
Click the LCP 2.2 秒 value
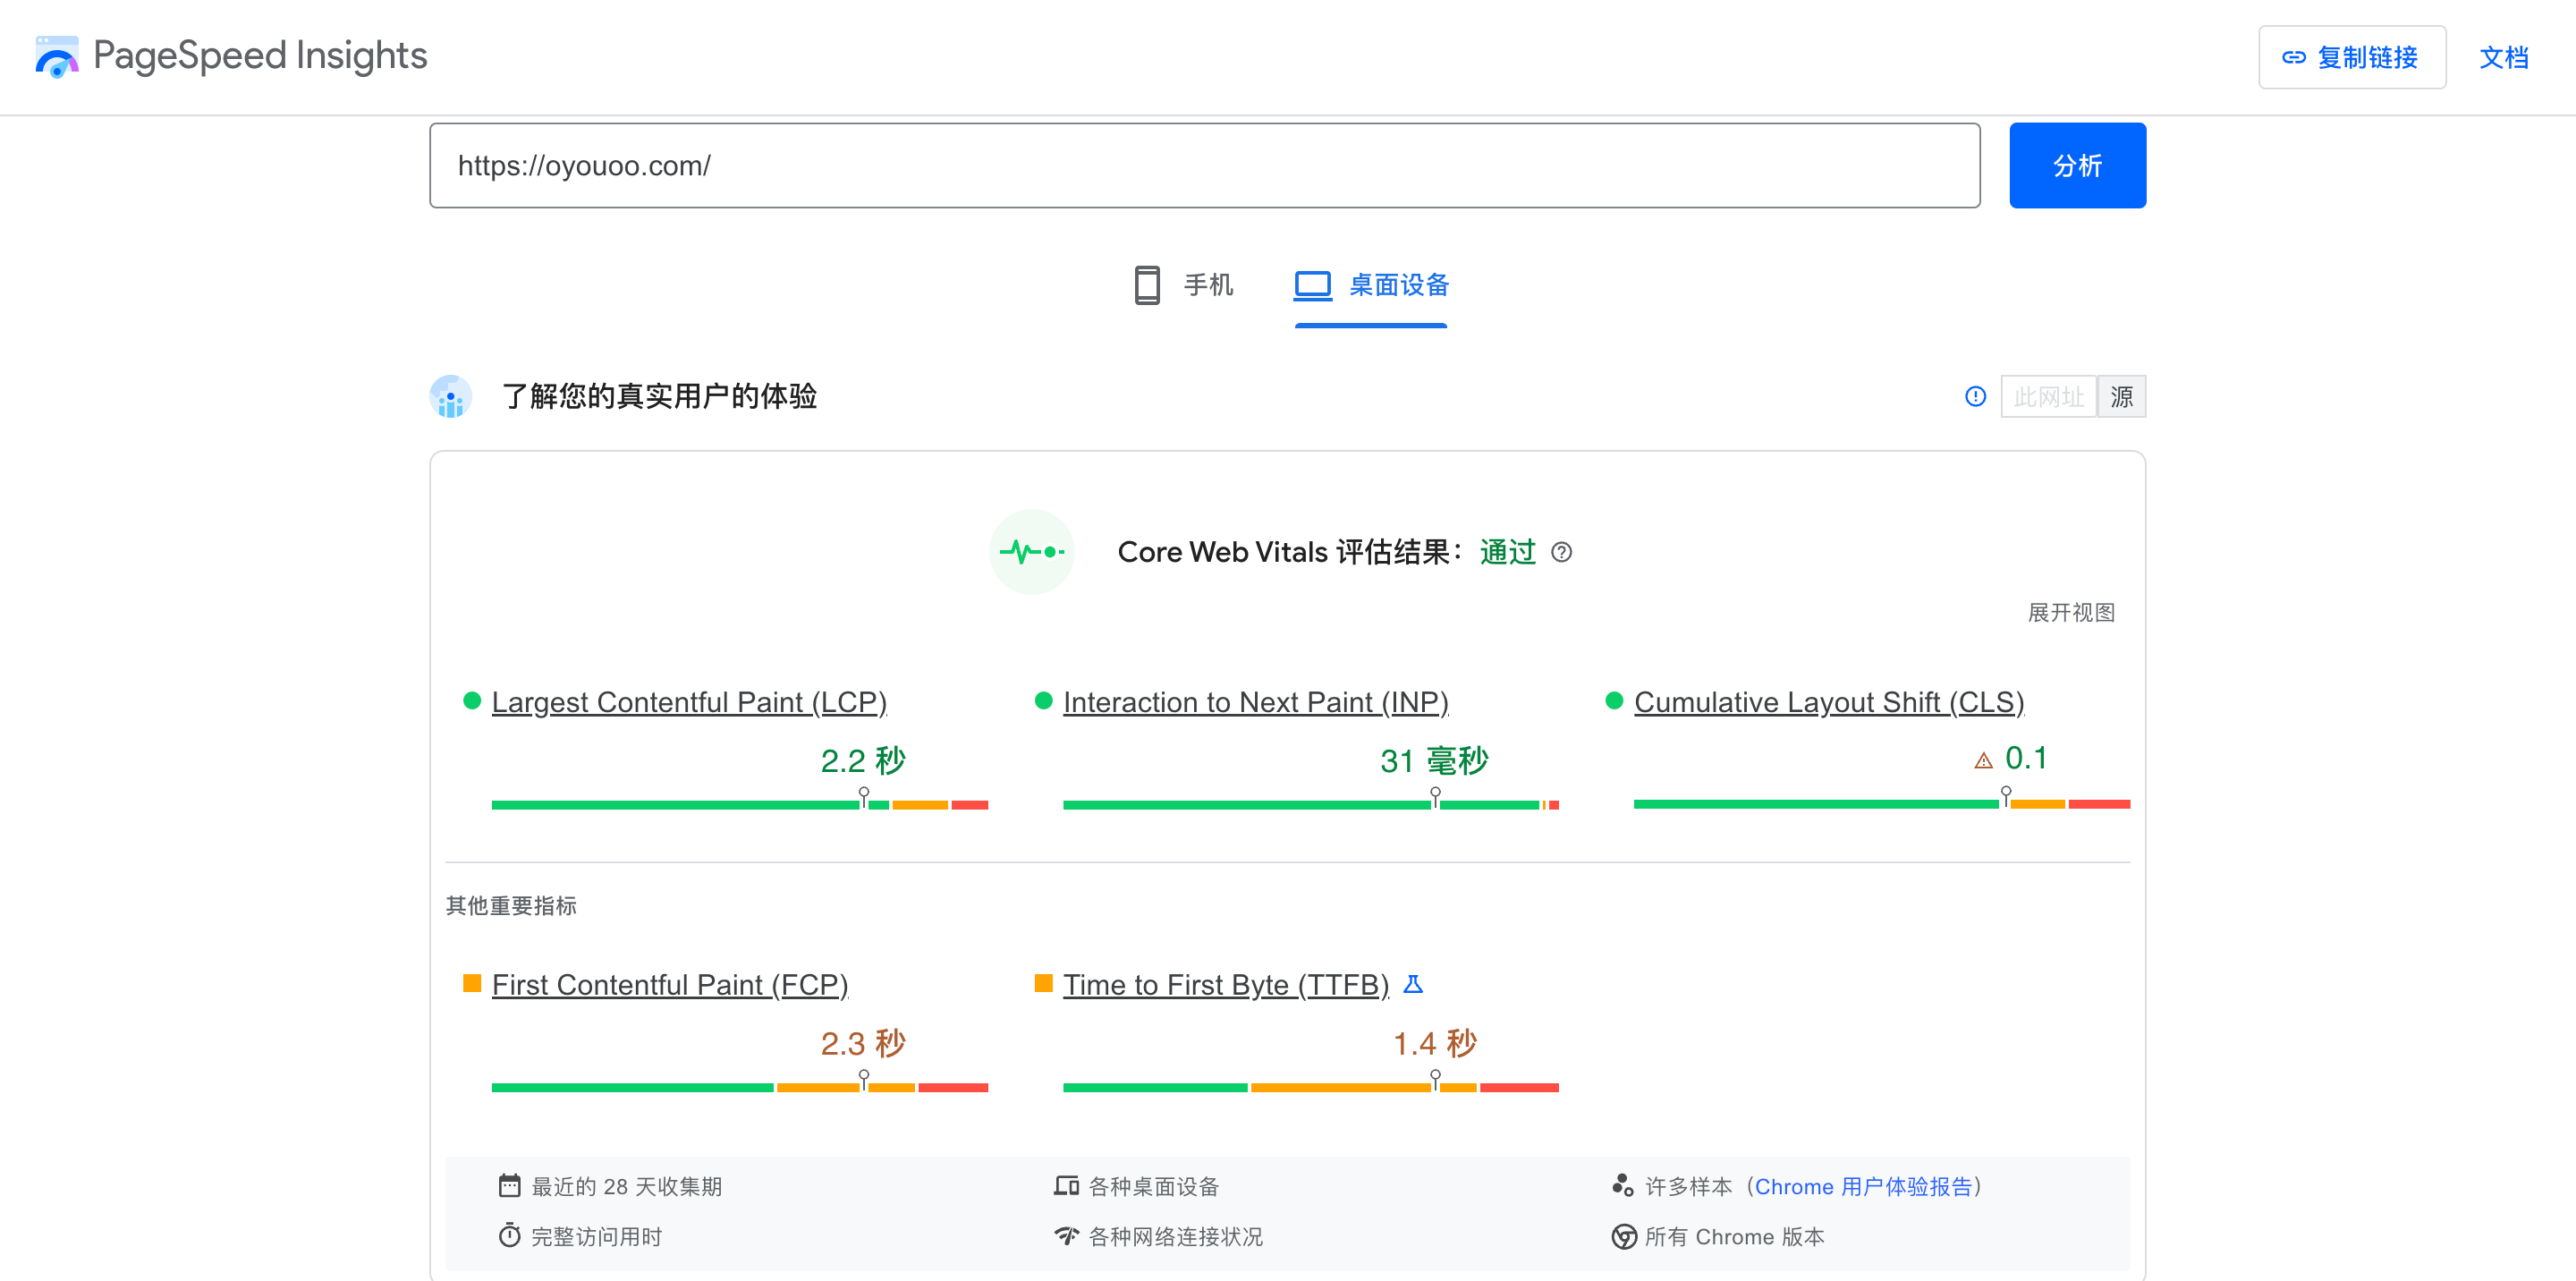click(x=863, y=761)
